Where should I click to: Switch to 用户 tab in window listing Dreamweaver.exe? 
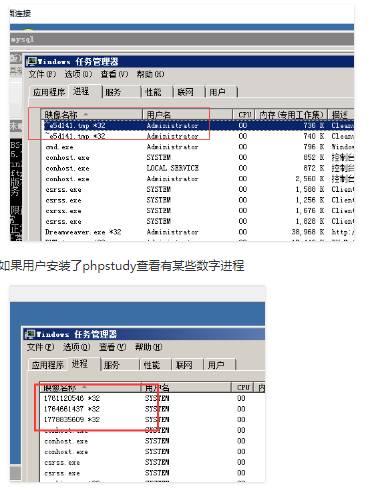pyautogui.click(x=221, y=92)
